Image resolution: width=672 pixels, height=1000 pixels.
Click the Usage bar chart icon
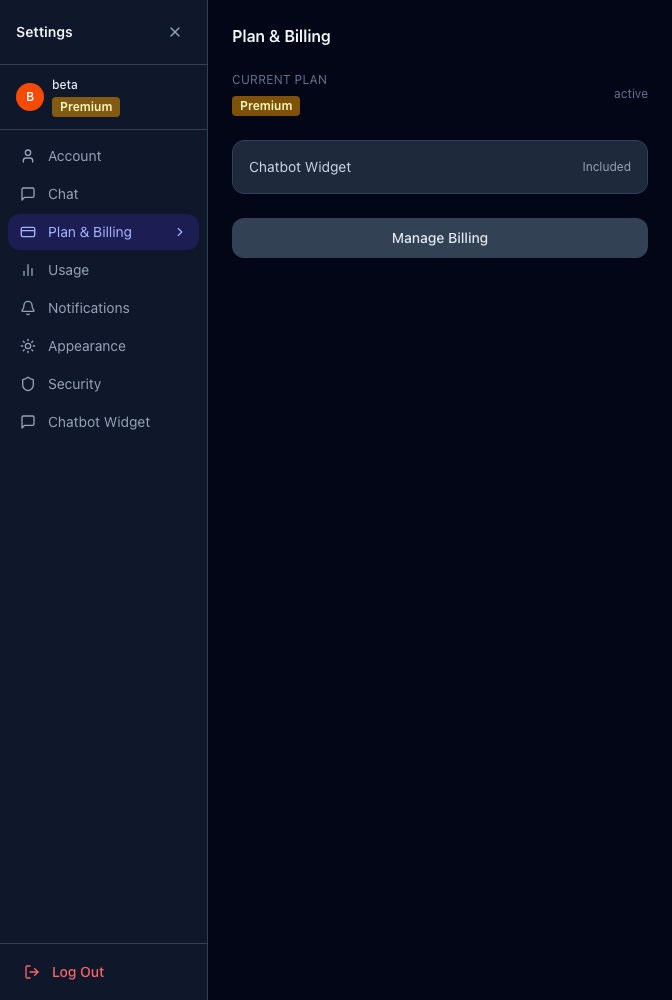click(28, 270)
